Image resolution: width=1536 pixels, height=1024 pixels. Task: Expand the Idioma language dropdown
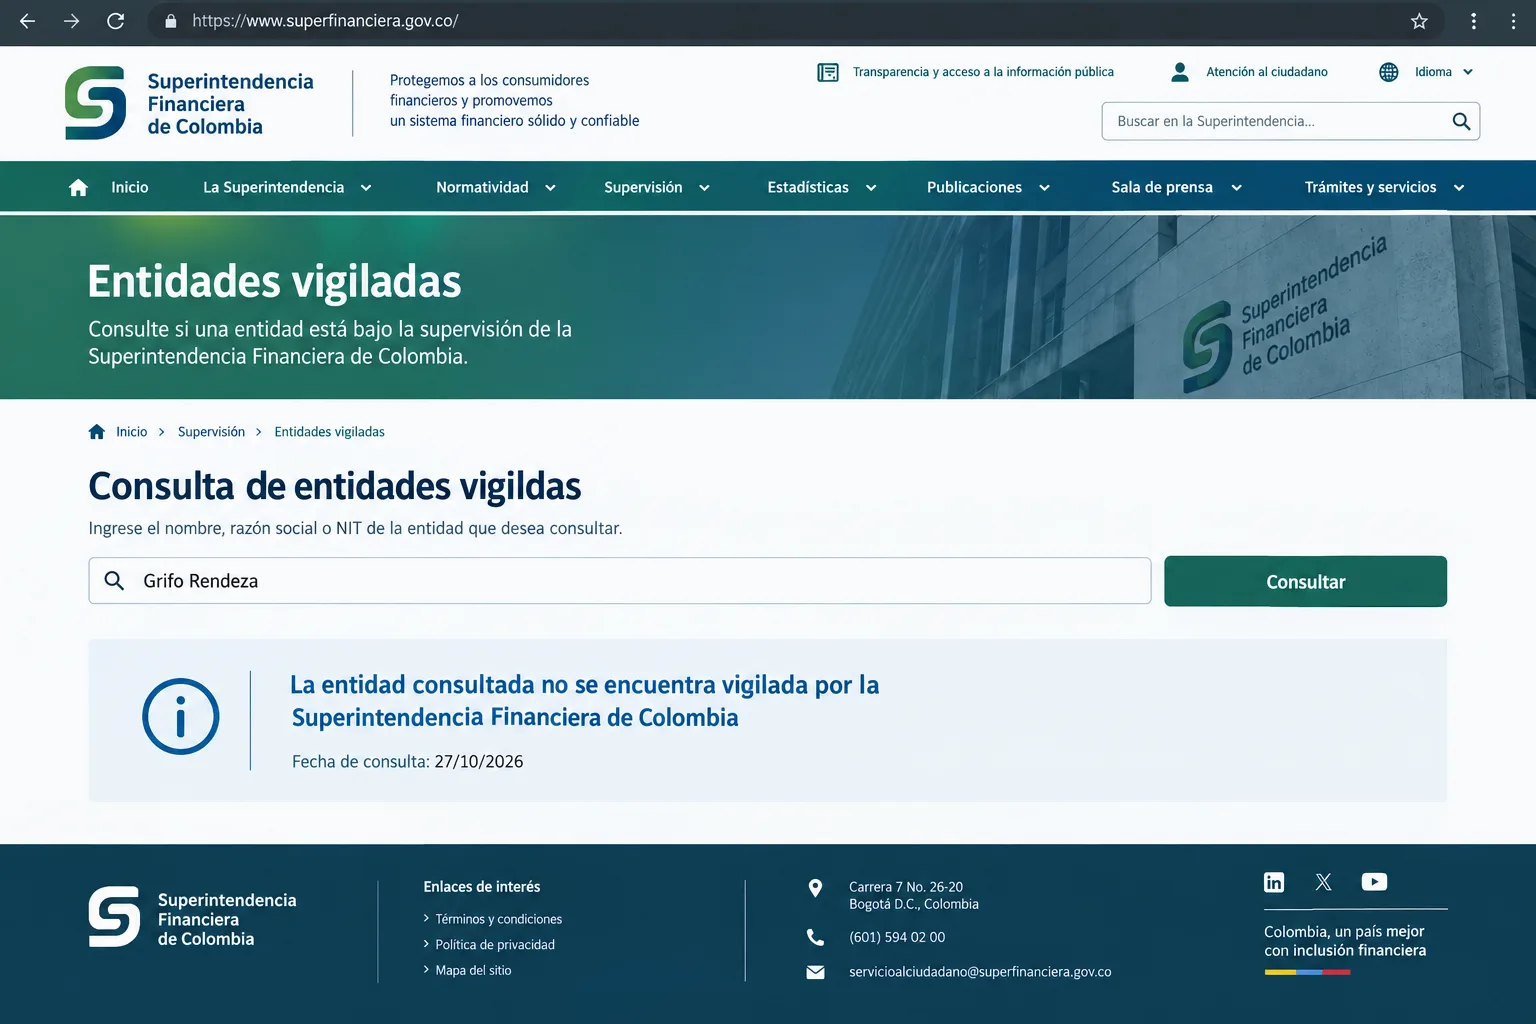tap(1444, 72)
